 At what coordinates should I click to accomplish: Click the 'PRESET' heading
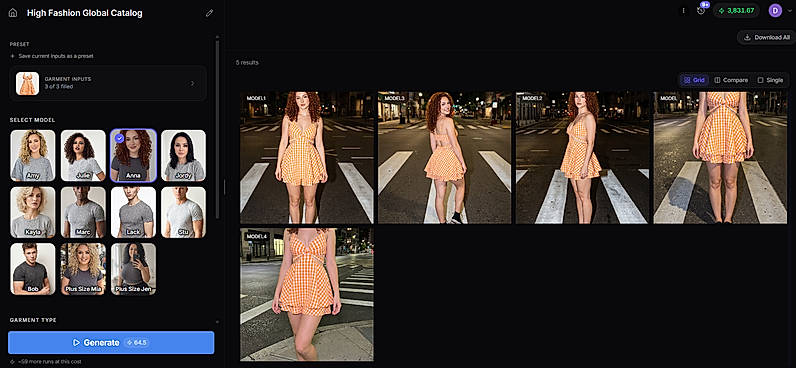click(x=19, y=44)
